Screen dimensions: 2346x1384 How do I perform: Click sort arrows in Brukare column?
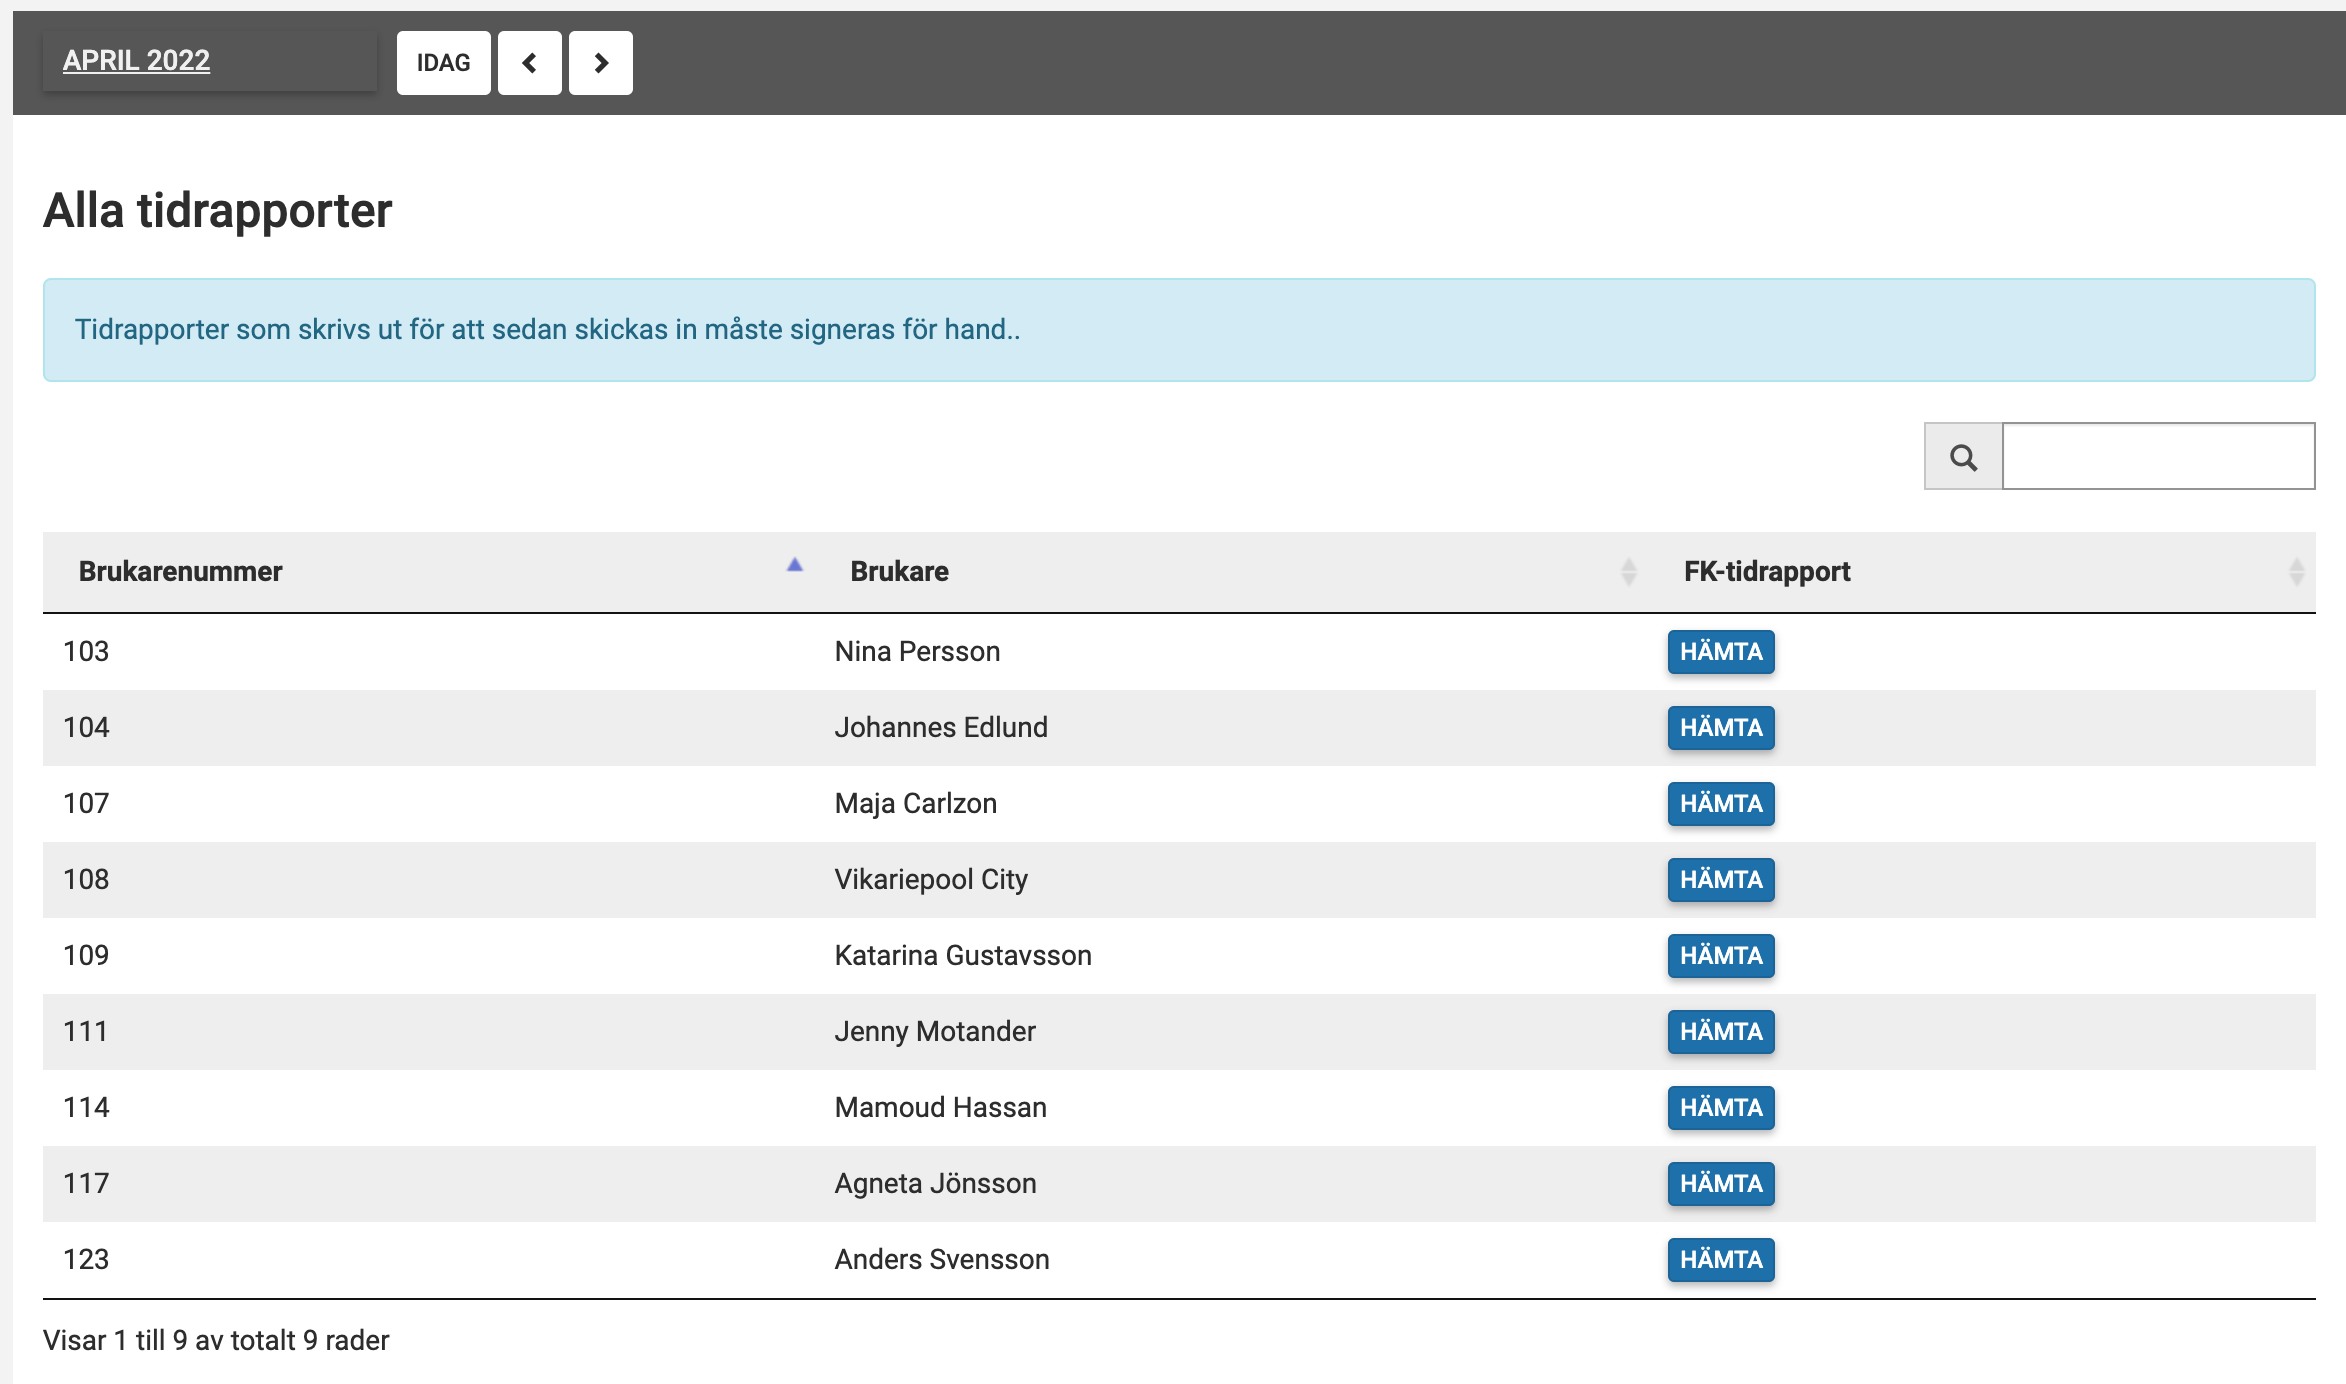[x=1628, y=572]
